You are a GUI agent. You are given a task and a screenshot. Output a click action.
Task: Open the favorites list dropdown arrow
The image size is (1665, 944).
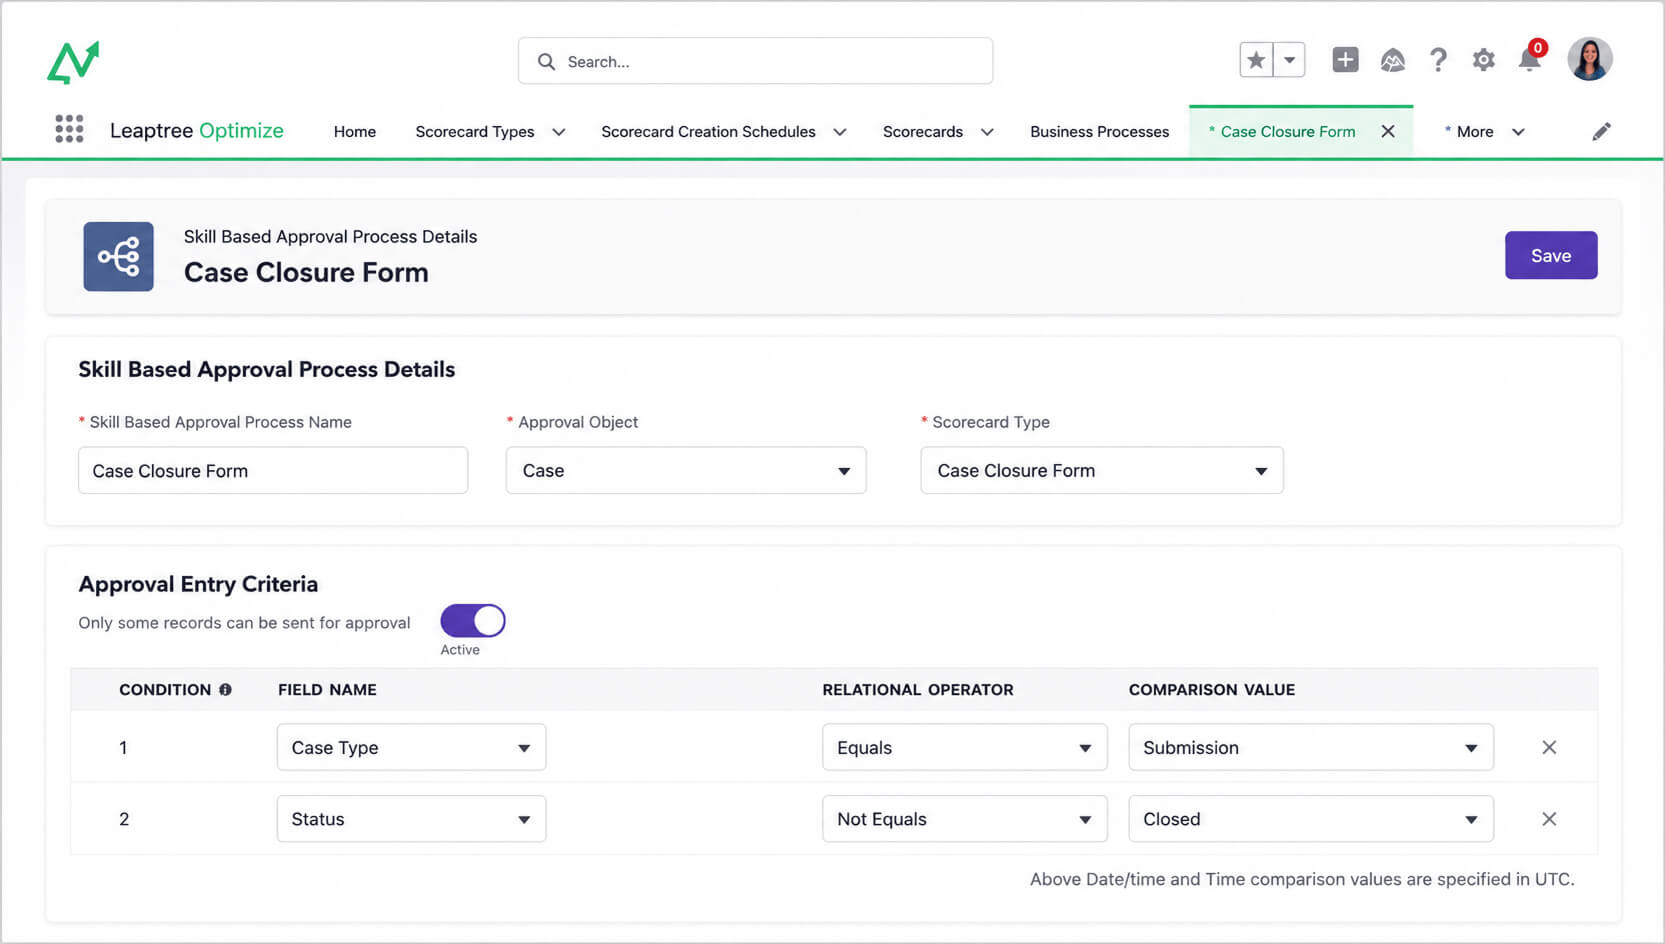1290,60
